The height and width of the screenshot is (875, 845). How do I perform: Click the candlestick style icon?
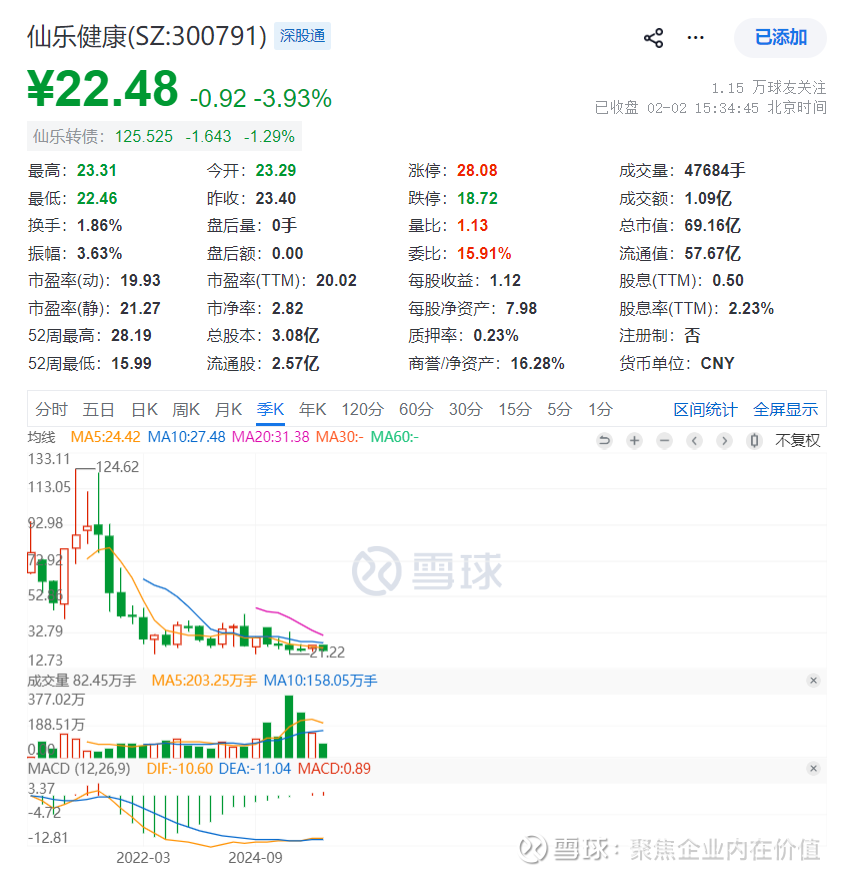pos(754,441)
